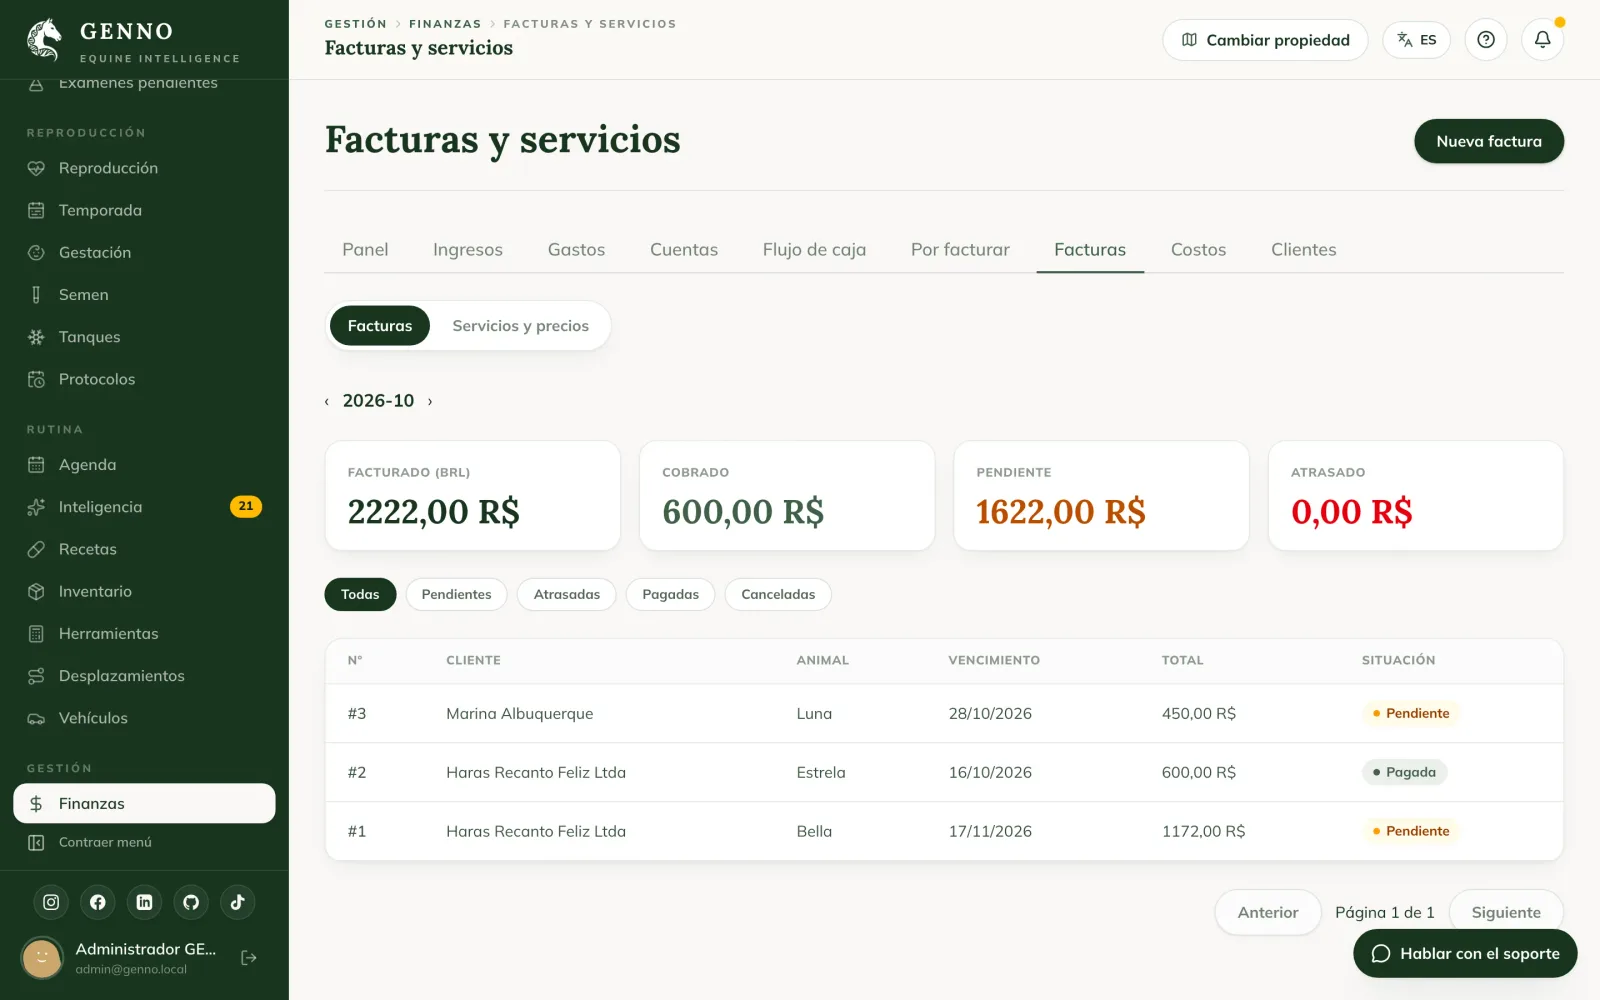Click the logout icon beside Administrador
This screenshot has height=1000, width=1600.
tap(249, 958)
